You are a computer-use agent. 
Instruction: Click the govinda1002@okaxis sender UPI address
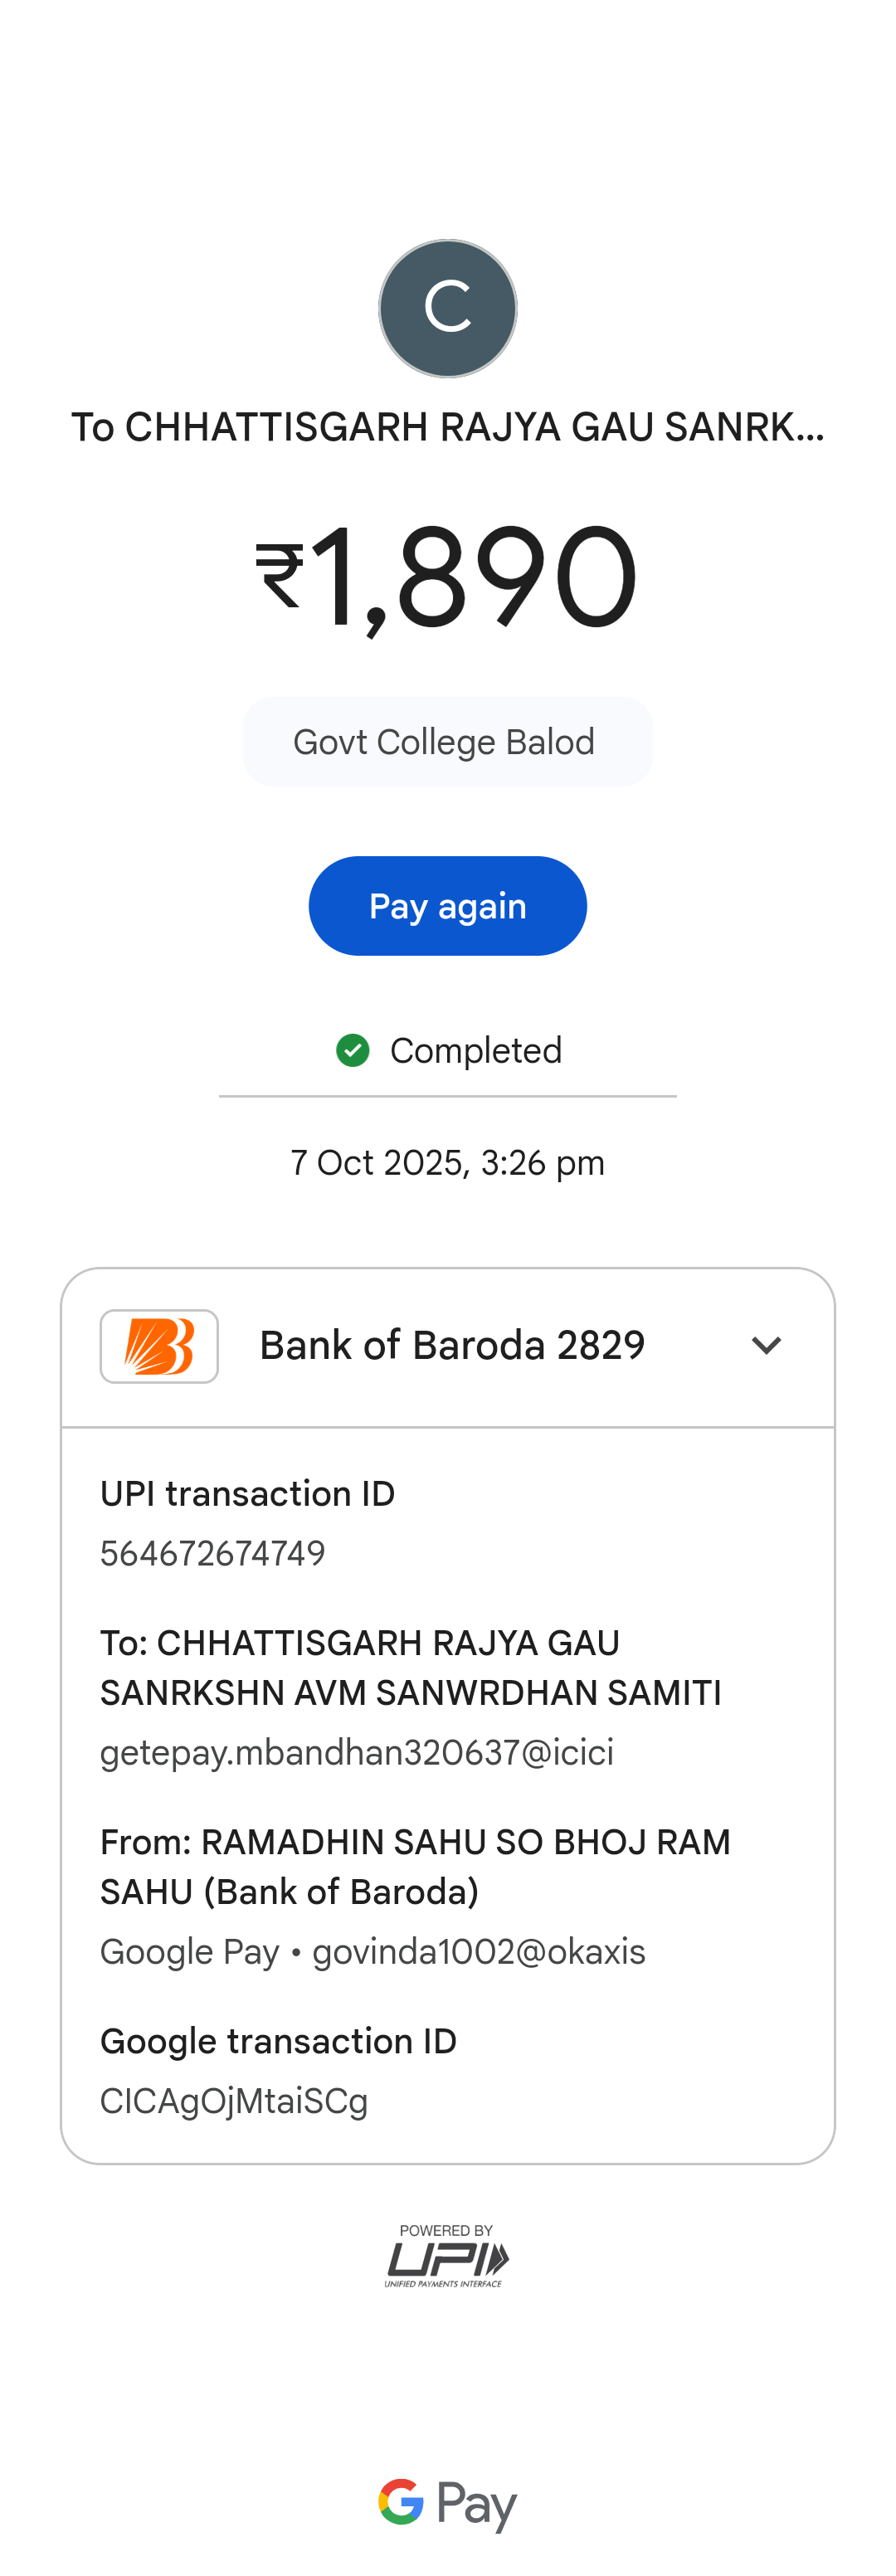pos(479,1951)
